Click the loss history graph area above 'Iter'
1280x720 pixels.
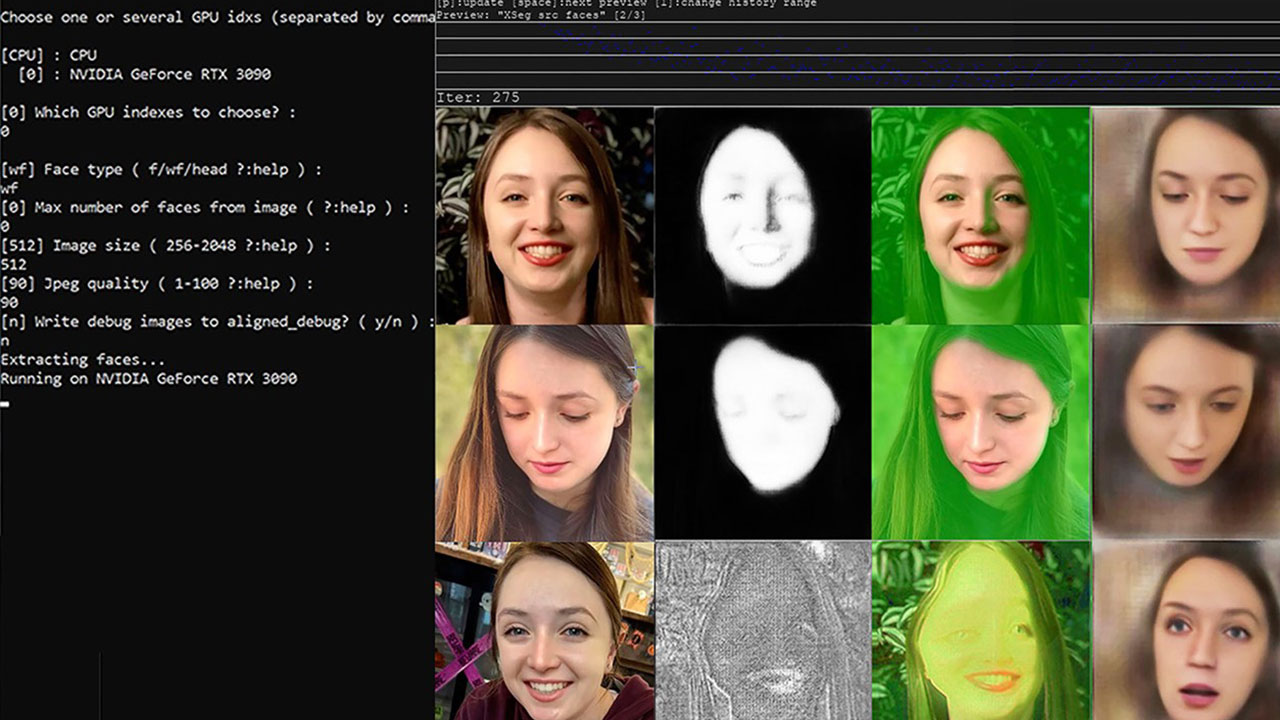tap(858, 55)
